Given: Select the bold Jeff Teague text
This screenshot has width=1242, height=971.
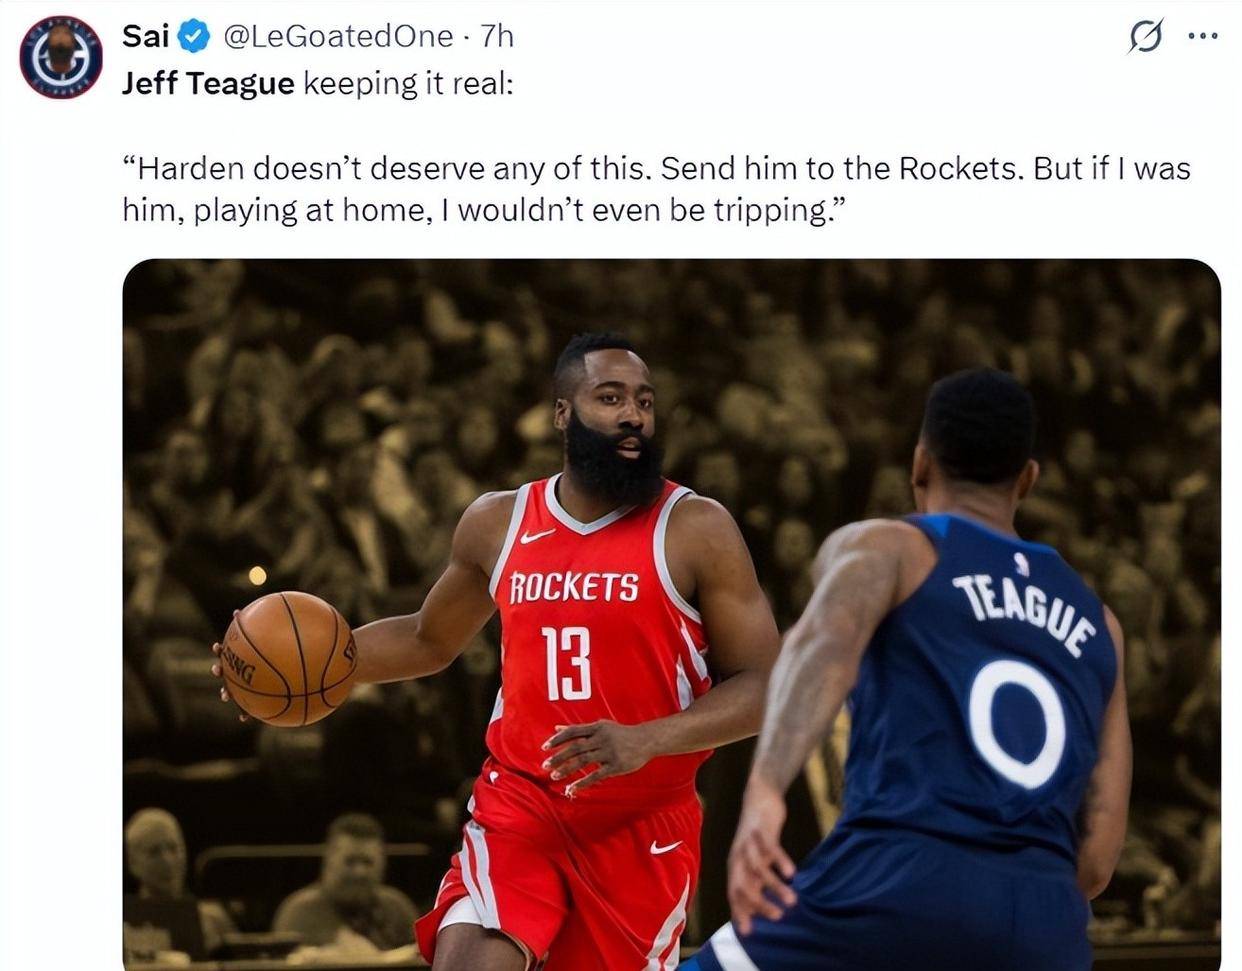Looking at the screenshot, I should [x=208, y=83].
